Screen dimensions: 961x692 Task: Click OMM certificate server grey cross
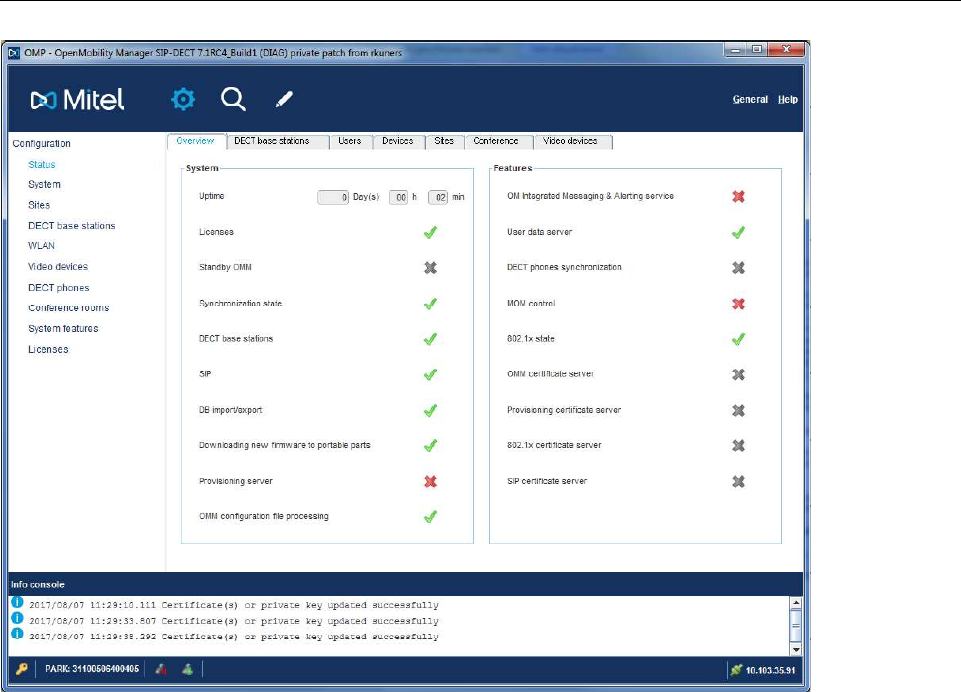739,375
